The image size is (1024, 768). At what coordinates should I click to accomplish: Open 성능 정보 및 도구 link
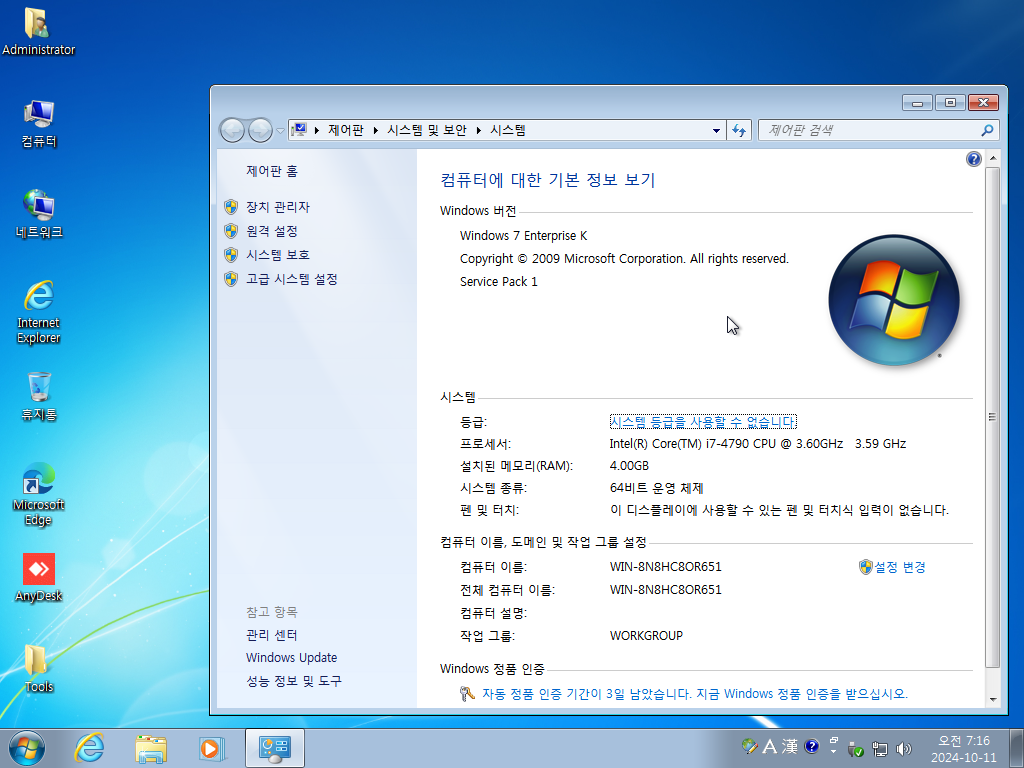point(294,681)
